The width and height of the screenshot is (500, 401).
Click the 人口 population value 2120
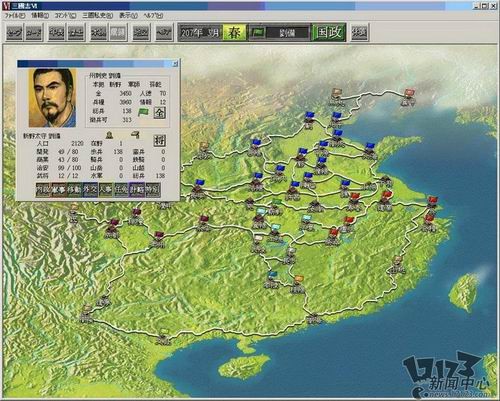pos(77,144)
